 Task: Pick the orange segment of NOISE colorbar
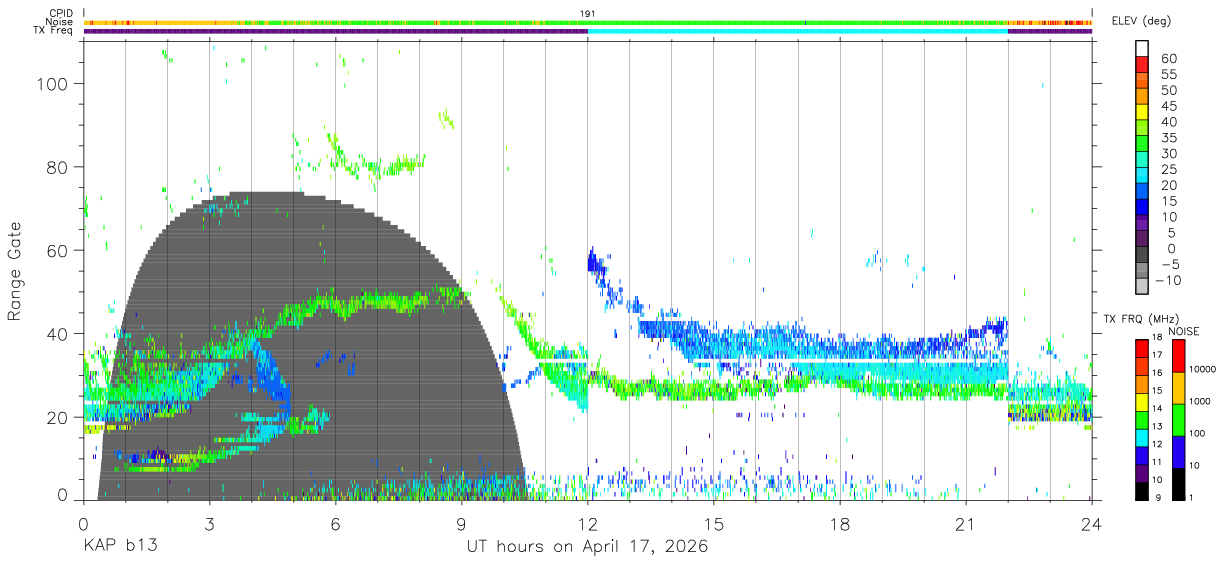coord(1177,386)
